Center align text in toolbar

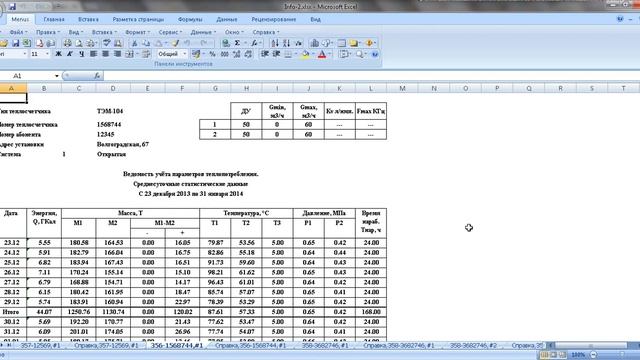105,54
